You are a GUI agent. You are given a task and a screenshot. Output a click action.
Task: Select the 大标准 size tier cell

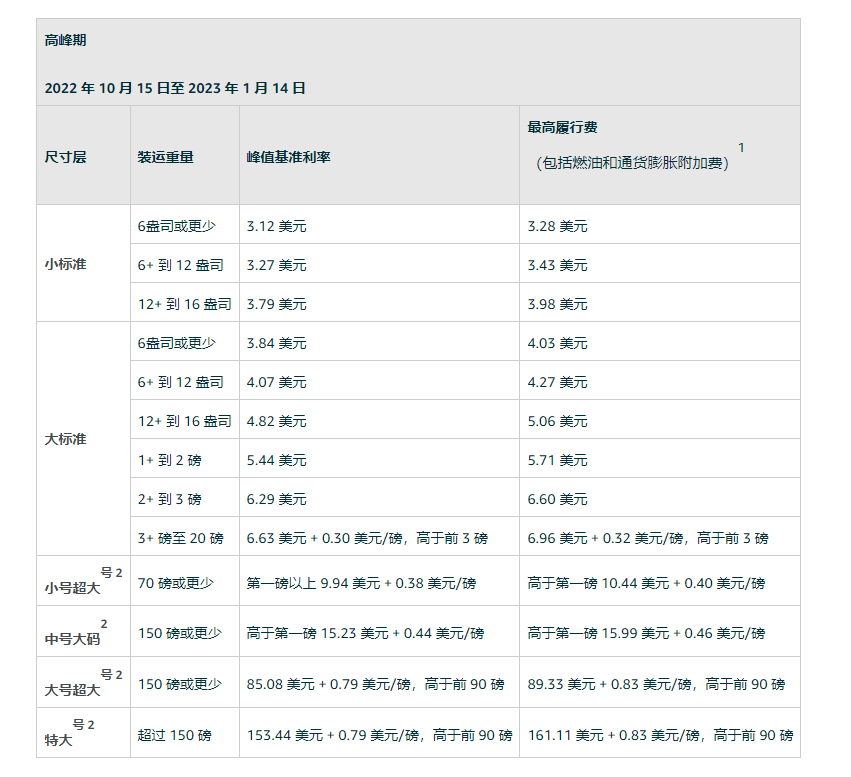66,439
